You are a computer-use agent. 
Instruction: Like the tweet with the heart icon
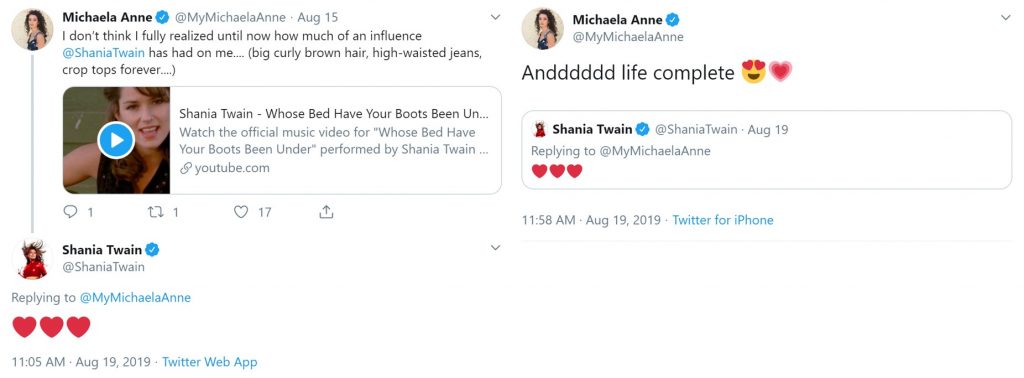coord(241,212)
